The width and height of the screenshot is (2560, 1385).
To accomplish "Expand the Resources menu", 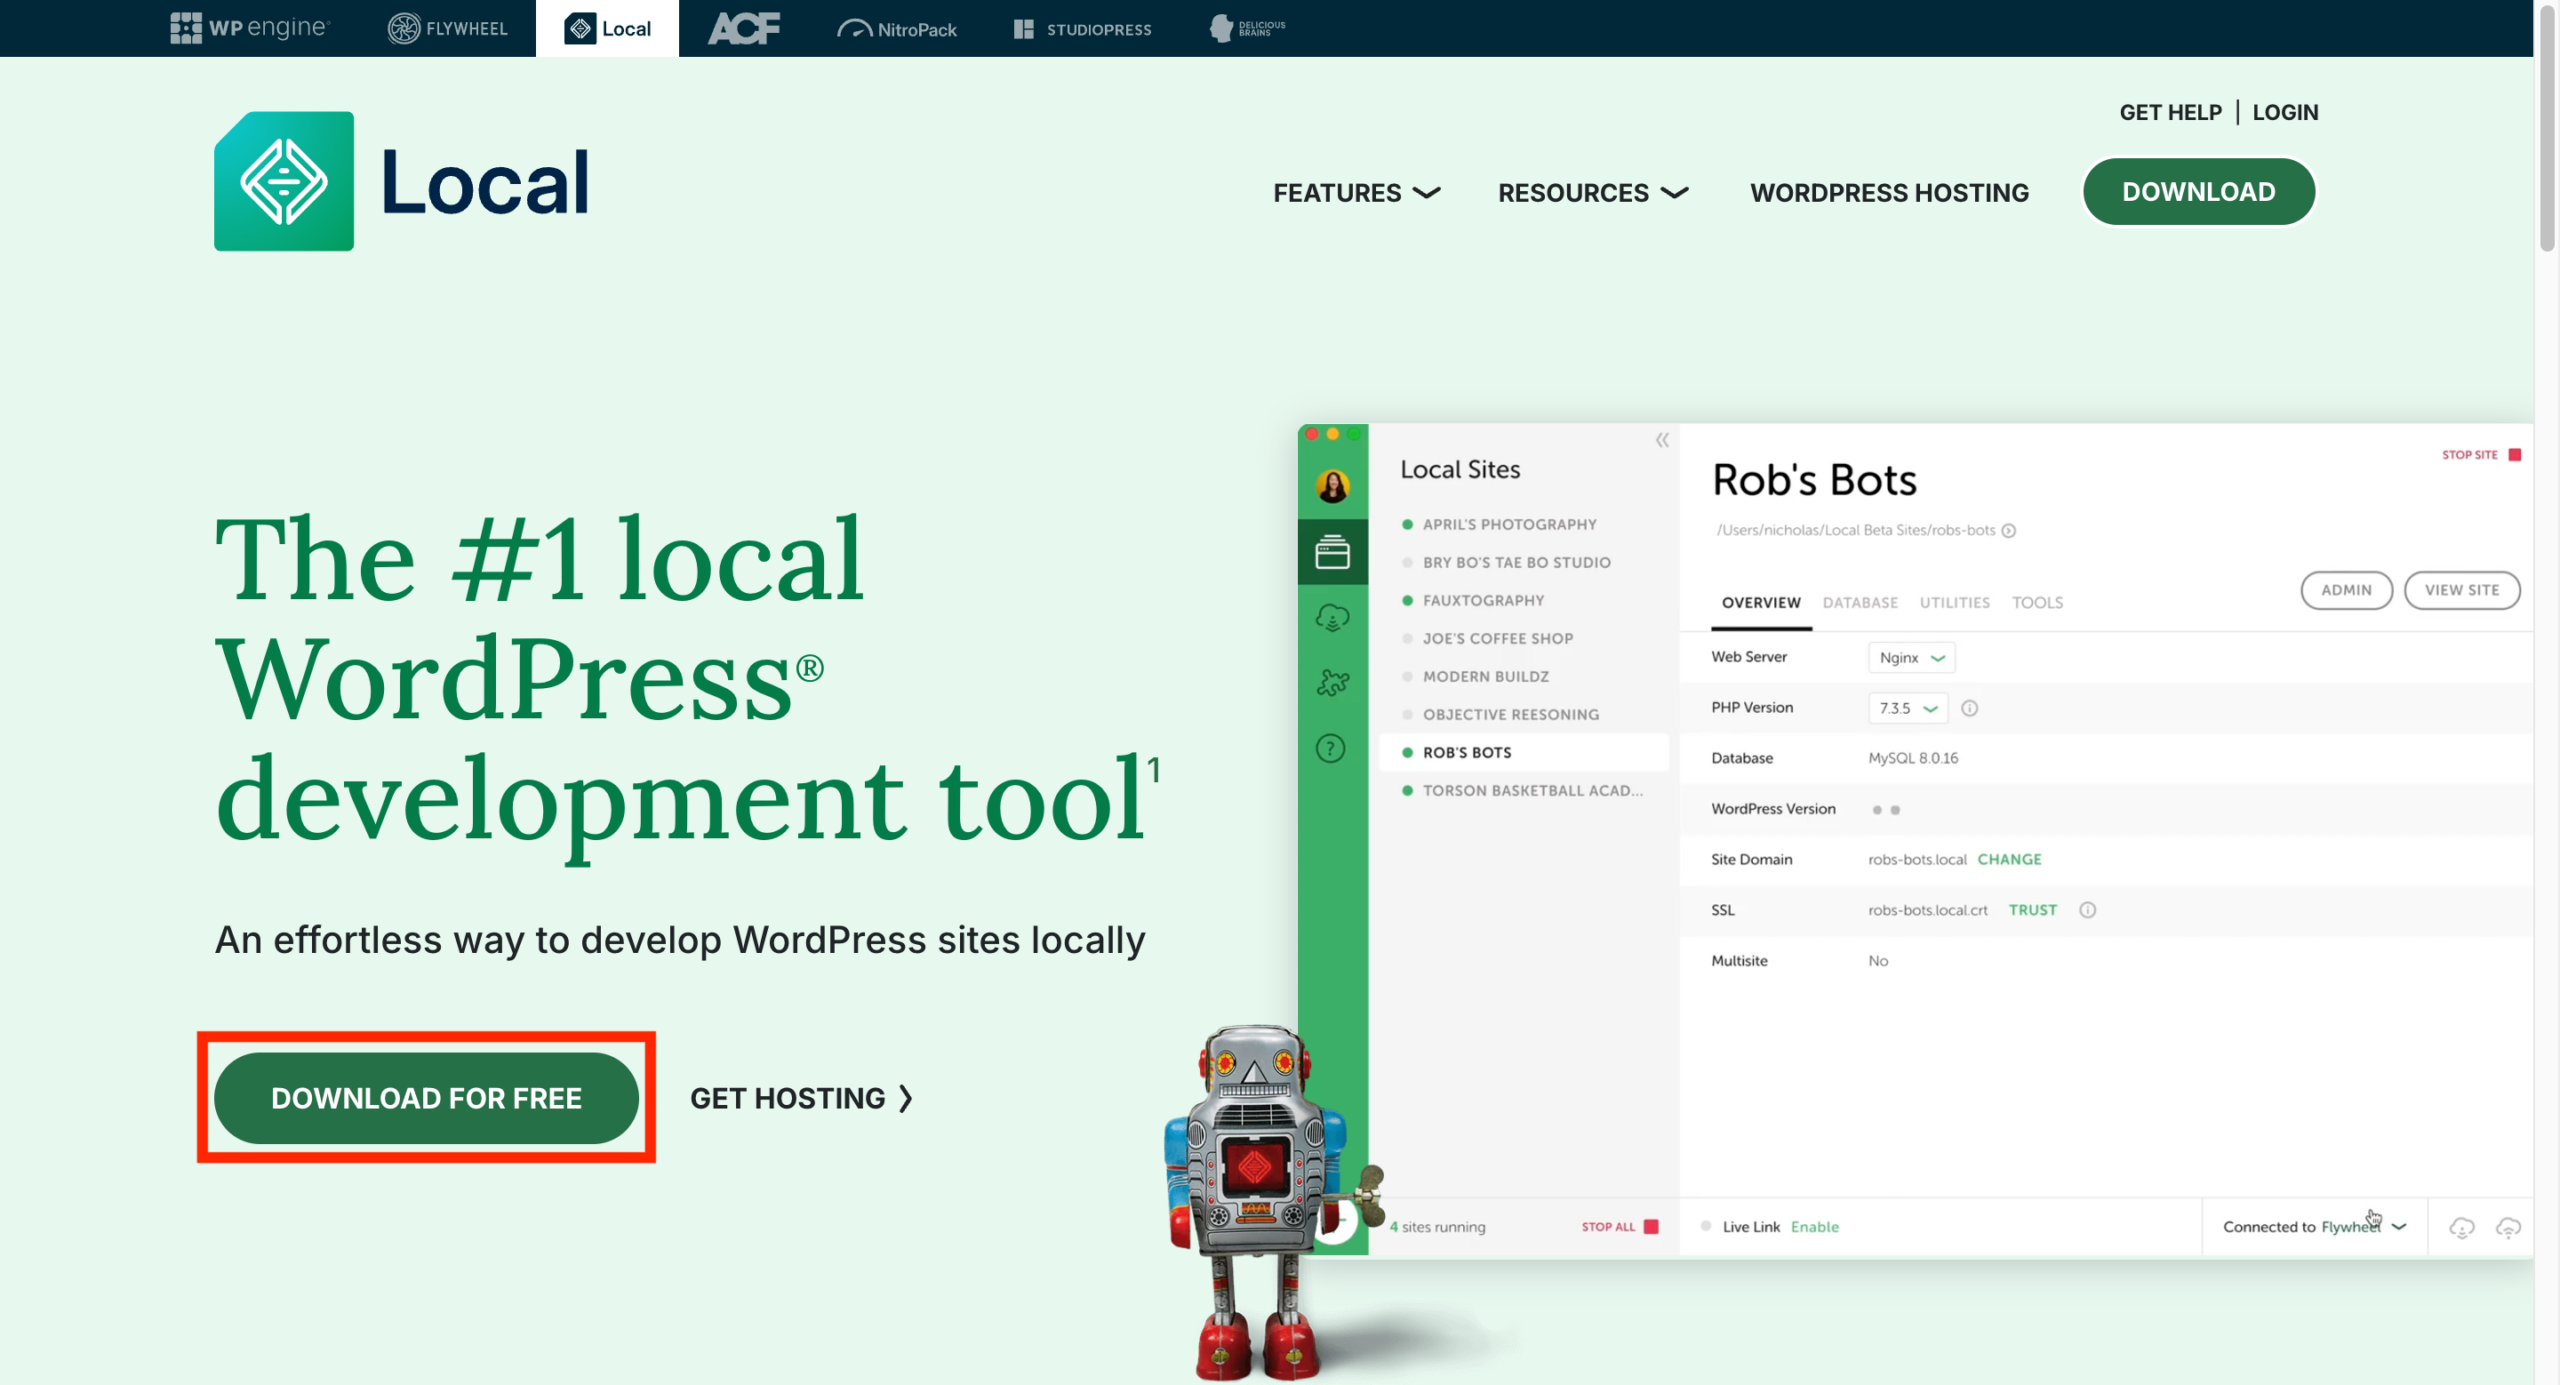I will [x=1593, y=193].
